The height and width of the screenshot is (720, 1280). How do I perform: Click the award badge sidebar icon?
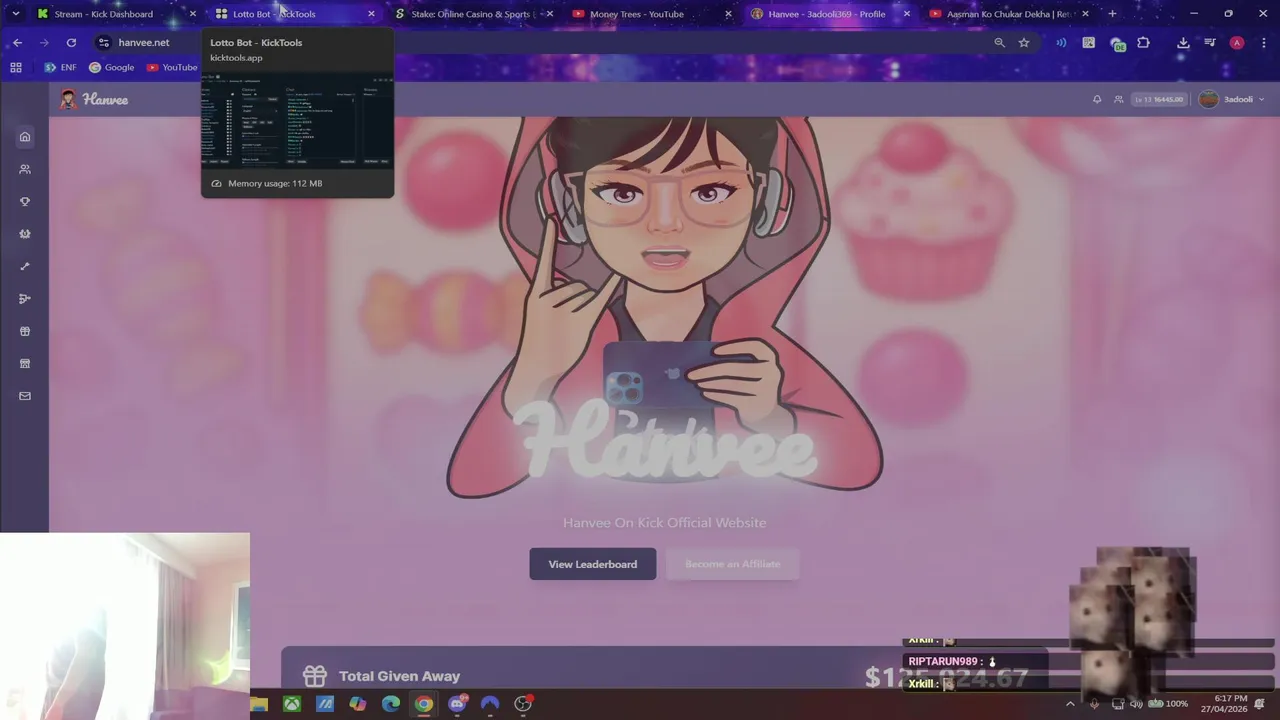tap(25, 234)
